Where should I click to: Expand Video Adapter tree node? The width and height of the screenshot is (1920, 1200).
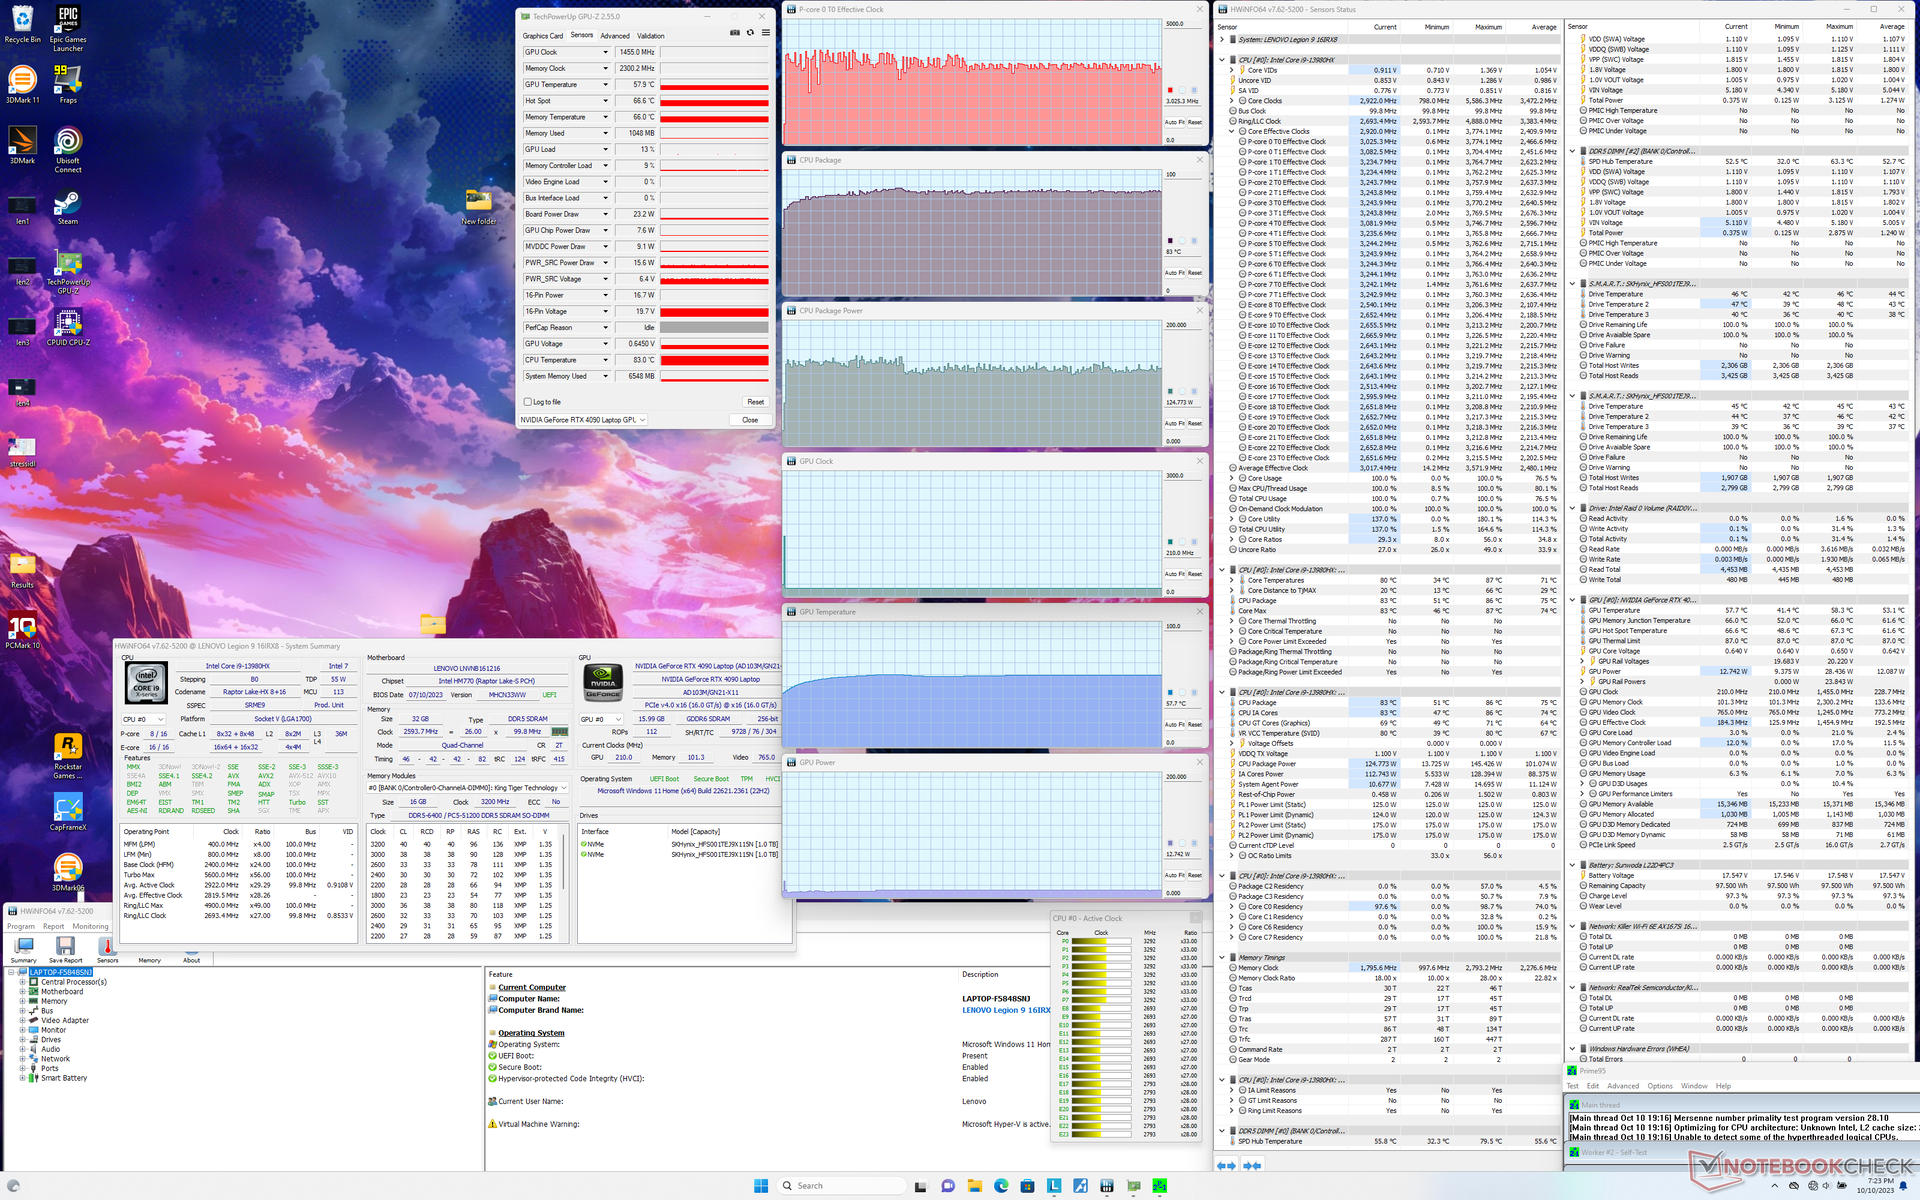(x=22, y=1020)
